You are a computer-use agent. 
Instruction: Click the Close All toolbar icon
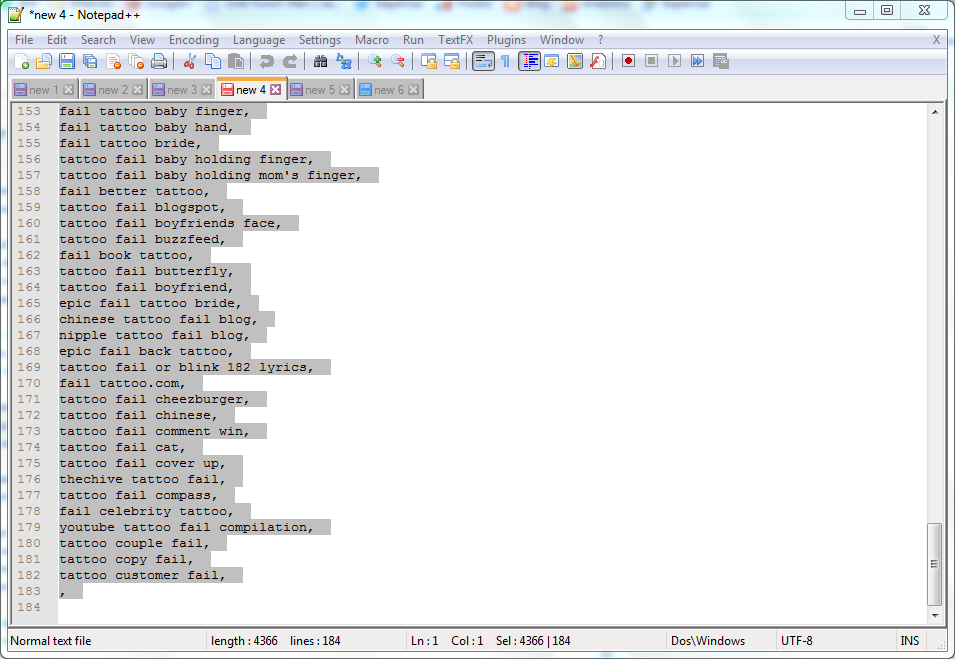(x=136, y=61)
